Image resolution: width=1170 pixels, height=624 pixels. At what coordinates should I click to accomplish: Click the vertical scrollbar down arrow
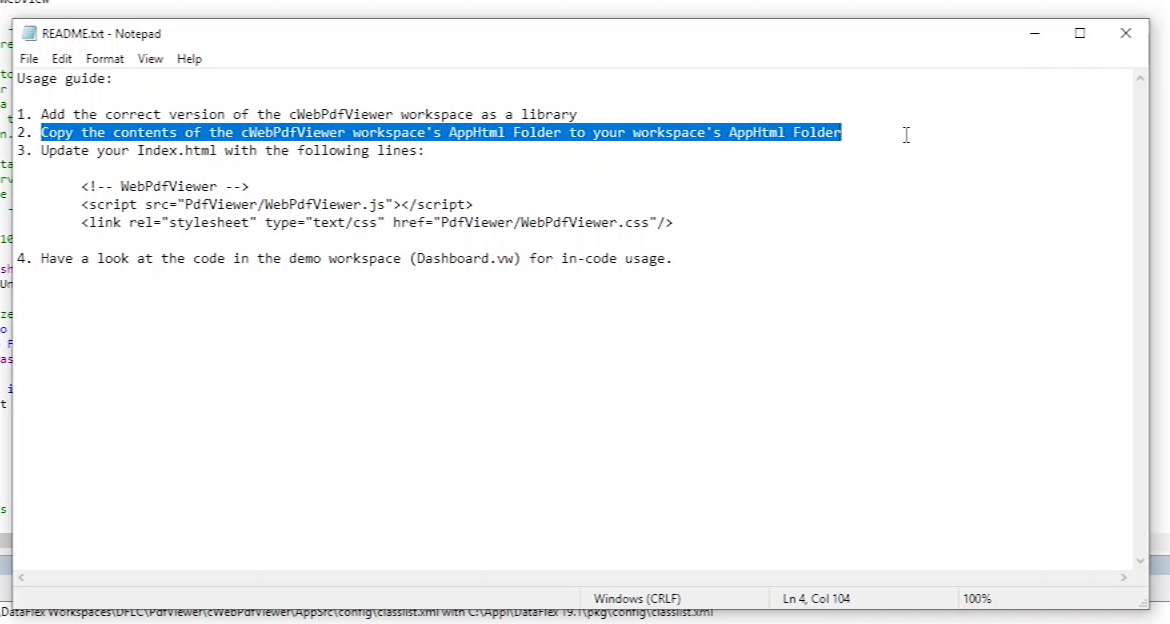click(1140, 561)
